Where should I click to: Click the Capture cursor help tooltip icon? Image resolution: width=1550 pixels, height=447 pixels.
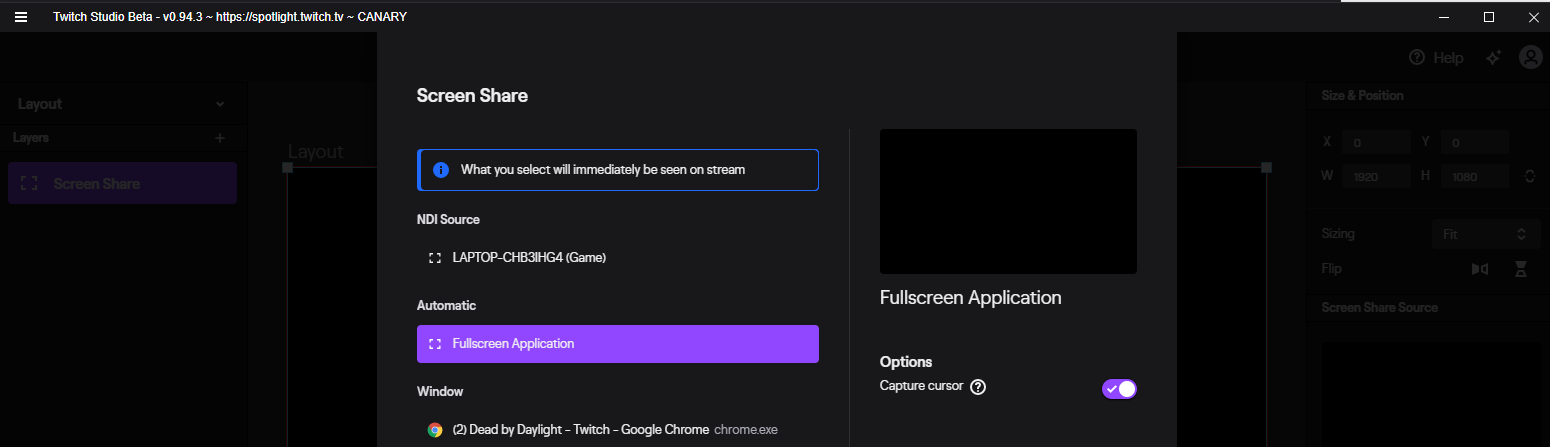tap(978, 387)
